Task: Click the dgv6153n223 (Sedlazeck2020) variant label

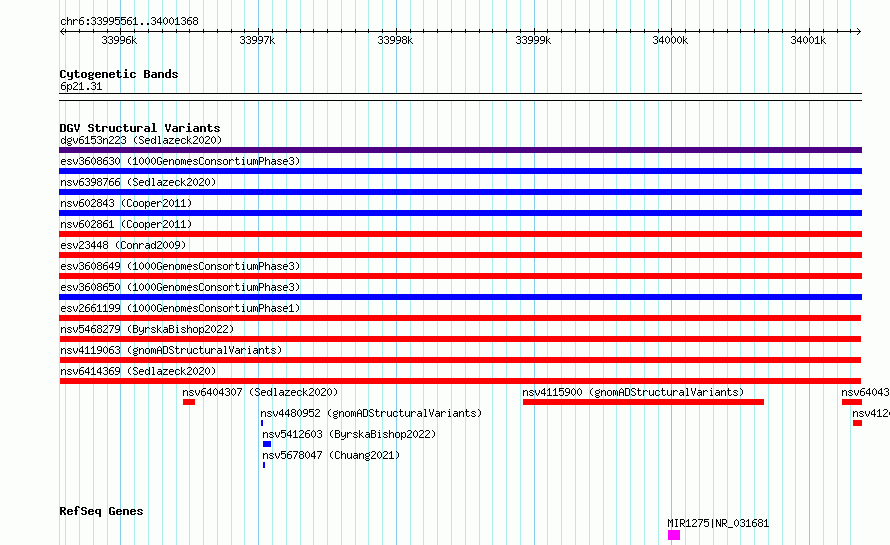Action: click(141, 140)
